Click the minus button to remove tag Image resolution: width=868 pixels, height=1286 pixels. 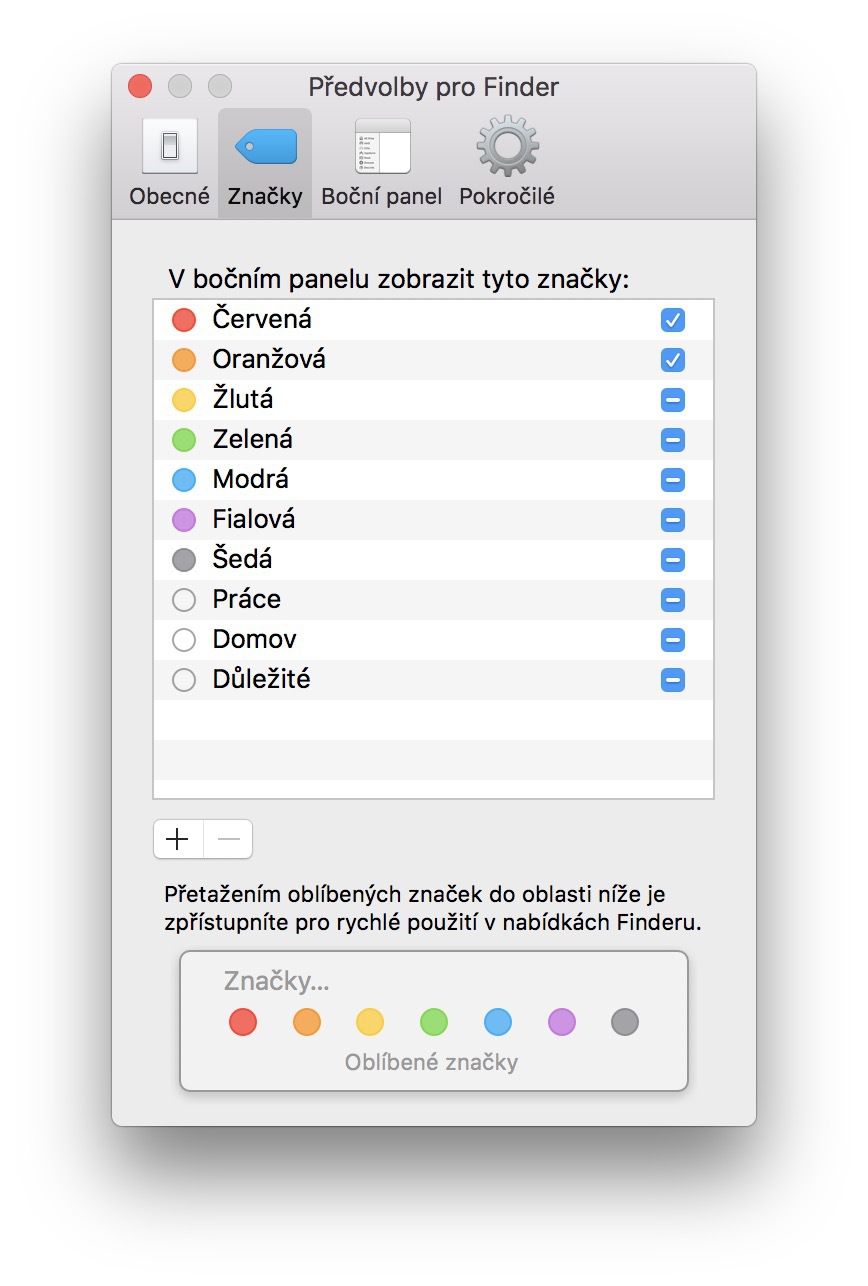click(x=228, y=839)
